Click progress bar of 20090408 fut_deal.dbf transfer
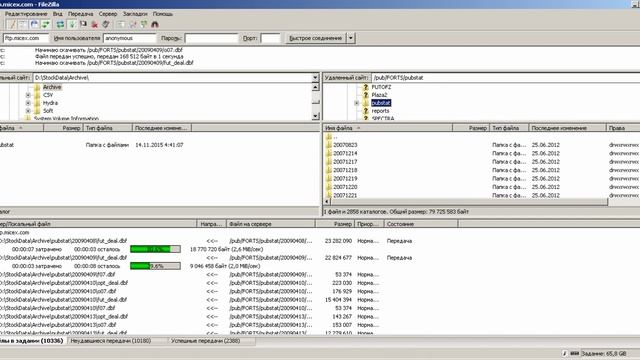The width and height of the screenshot is (640, 360). point(156,249)
